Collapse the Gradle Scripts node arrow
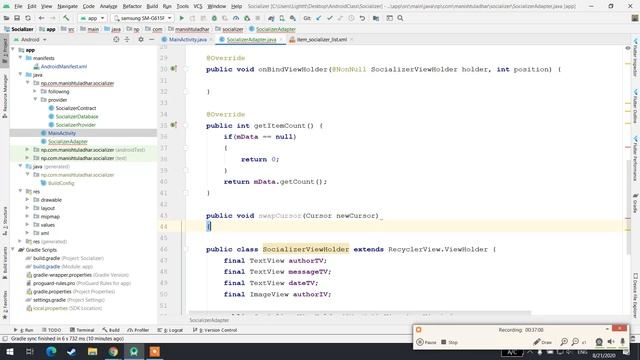 tap(13, 249)
